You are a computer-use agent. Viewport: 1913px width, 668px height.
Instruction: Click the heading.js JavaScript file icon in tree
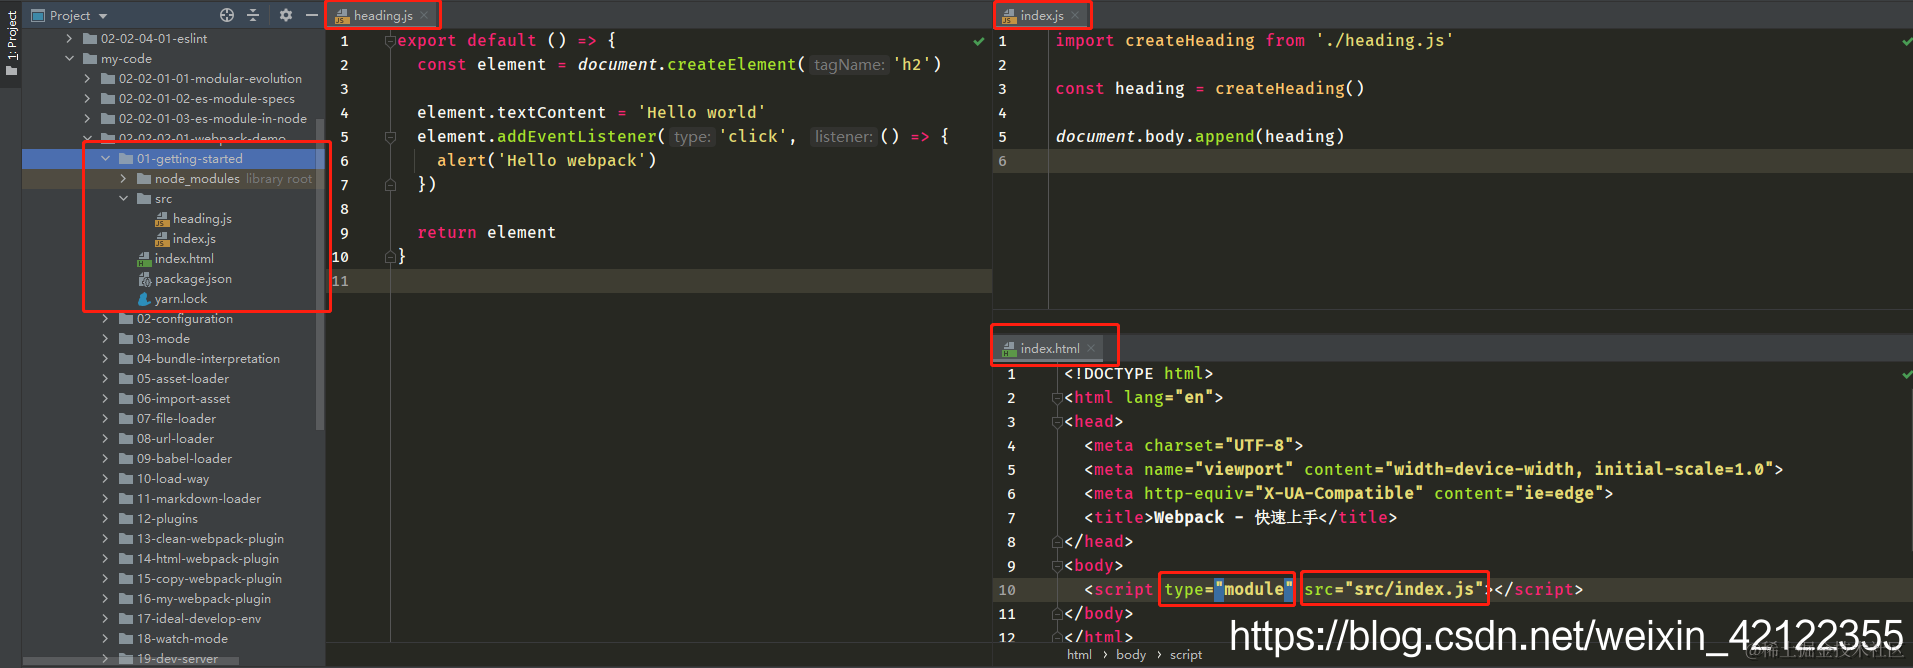[162, 219]
